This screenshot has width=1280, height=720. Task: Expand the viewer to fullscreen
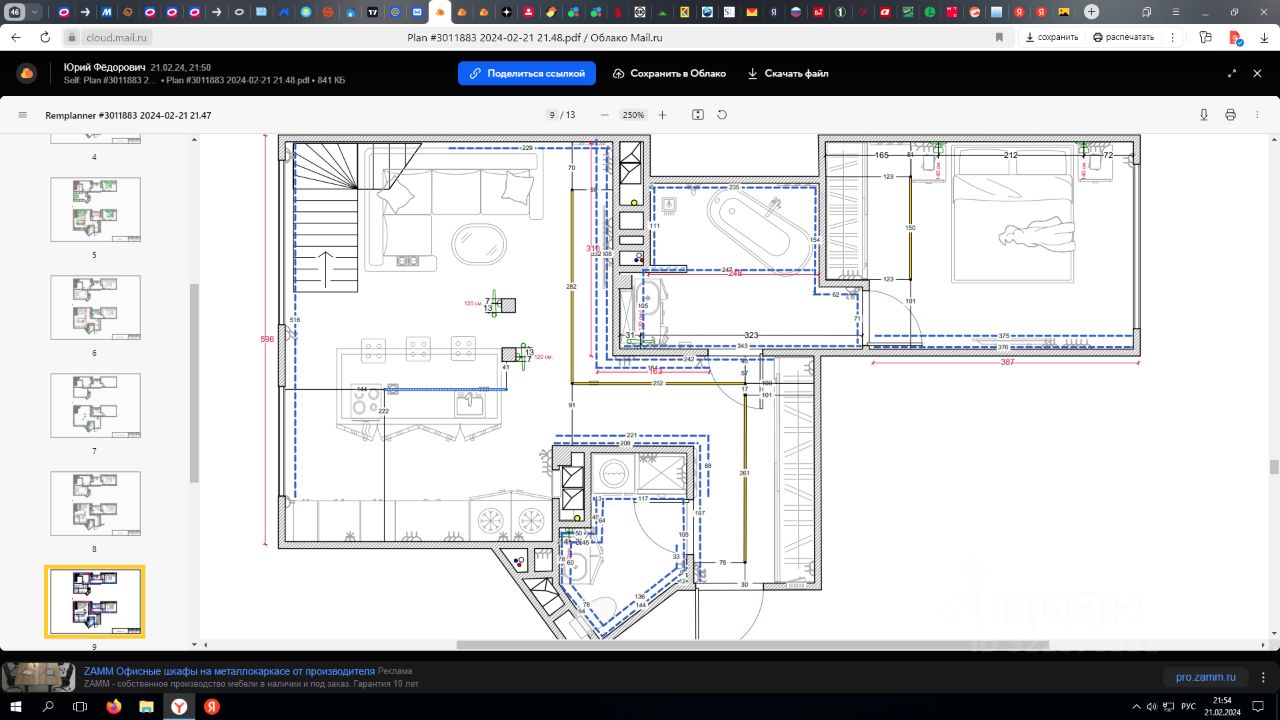pos(1231,73)
